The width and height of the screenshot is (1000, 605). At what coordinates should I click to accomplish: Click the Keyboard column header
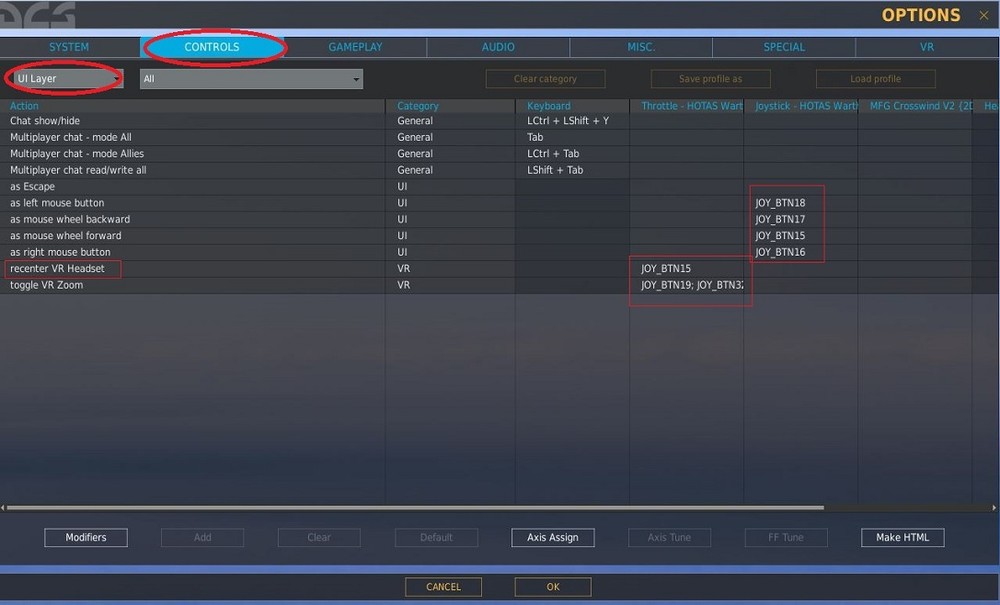click(572, 106)
